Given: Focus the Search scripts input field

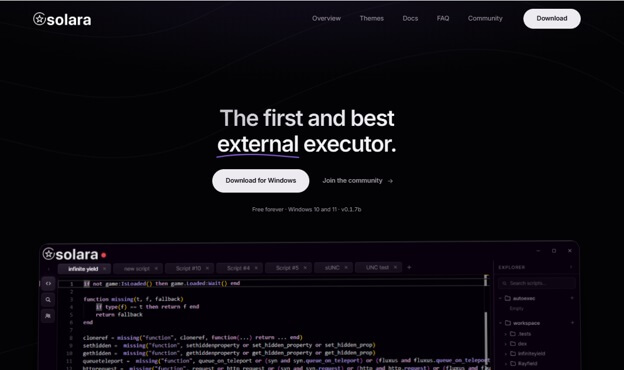Looking at the screenshot, I should (536, 283).
